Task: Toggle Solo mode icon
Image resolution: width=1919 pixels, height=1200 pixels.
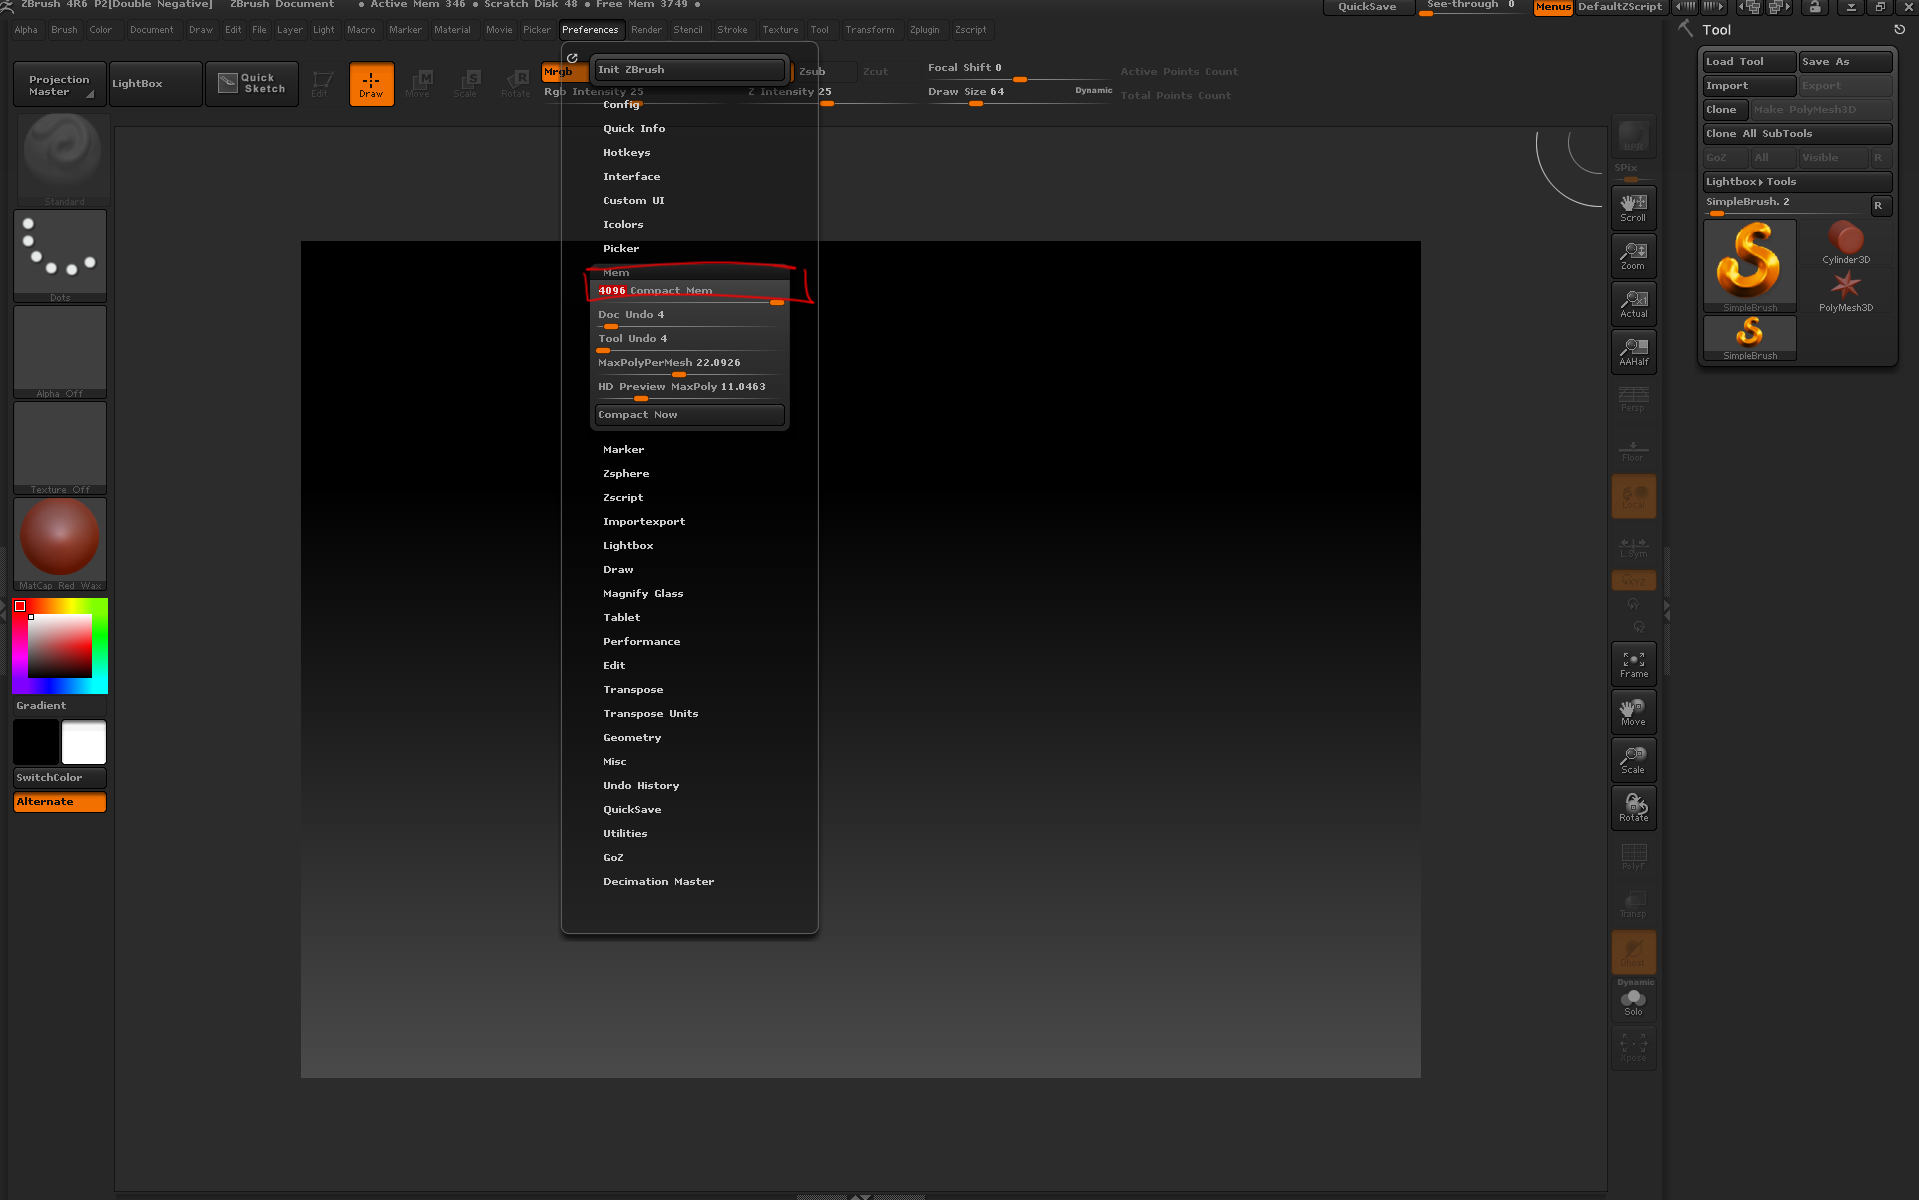Action: tap(1633, 1002)
